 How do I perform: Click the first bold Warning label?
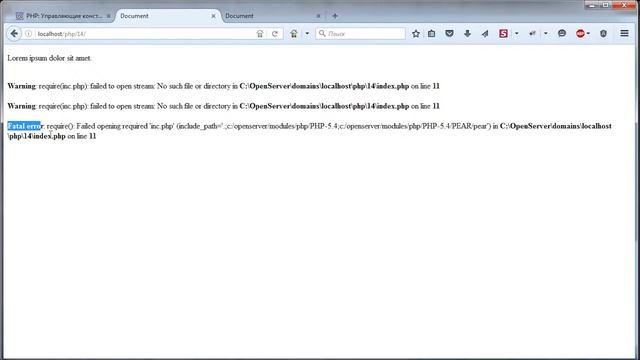22,86
